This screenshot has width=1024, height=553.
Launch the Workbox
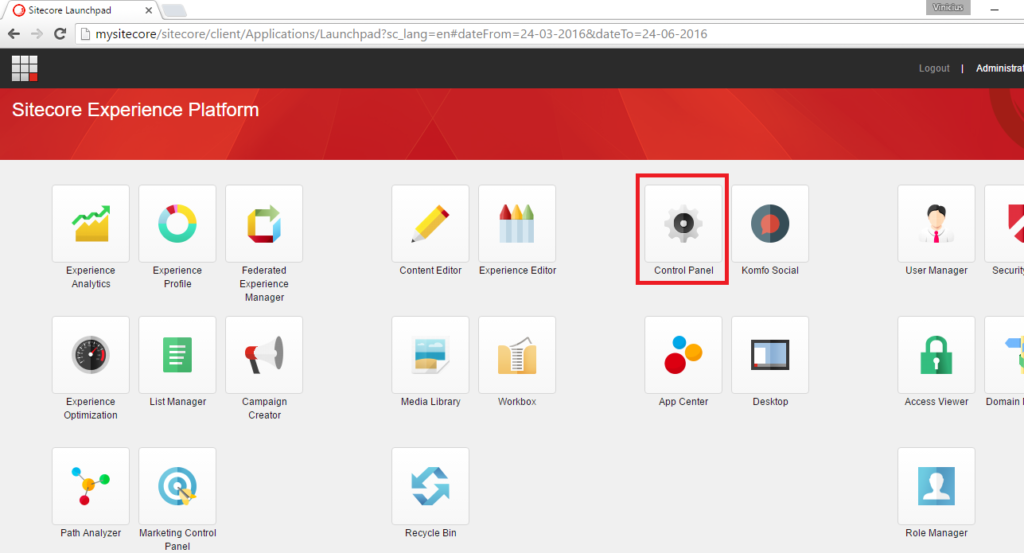click(517, 355)
